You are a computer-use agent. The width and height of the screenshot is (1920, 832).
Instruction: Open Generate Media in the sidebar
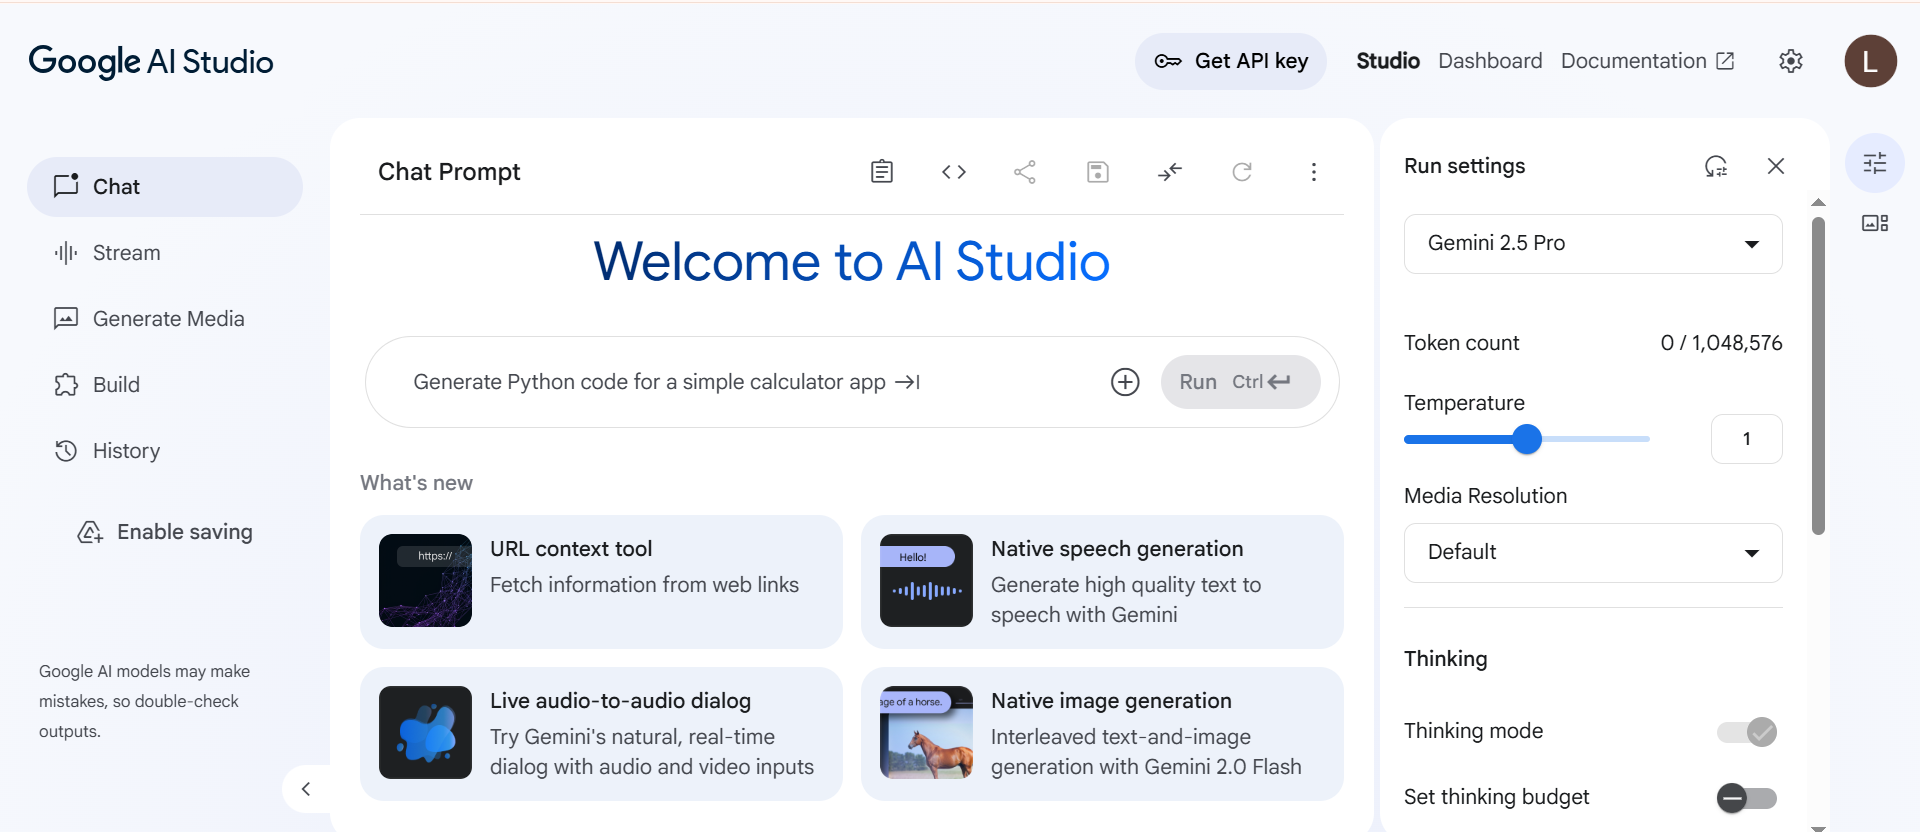(x=165, y=319)
